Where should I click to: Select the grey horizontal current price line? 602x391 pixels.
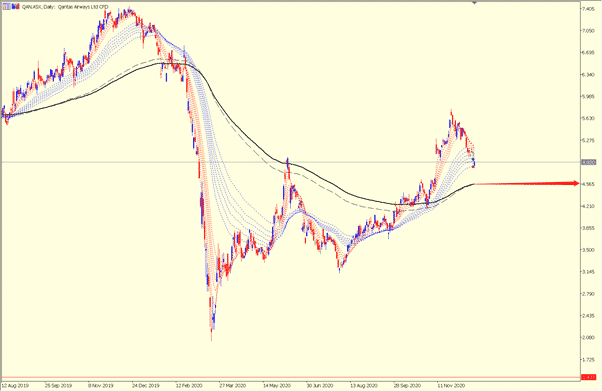pos(290,162)
